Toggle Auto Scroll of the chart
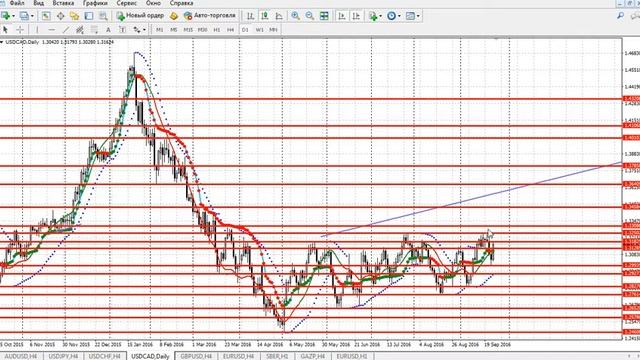The width and height of the screenshot is (640, 360). 342,16
